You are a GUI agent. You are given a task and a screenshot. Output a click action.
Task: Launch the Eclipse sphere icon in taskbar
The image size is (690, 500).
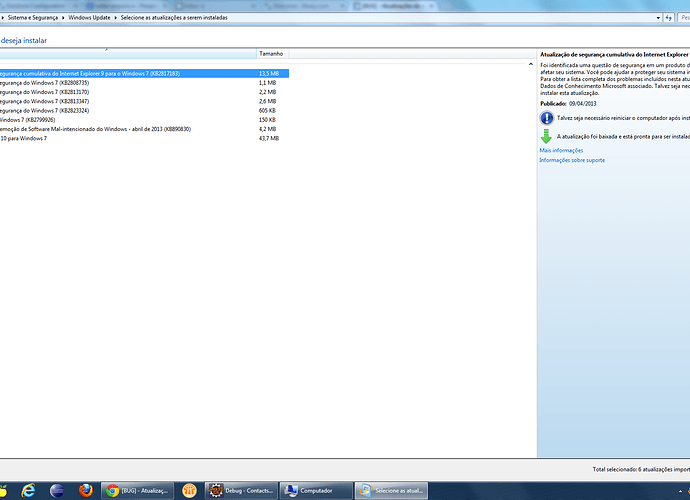57,490
